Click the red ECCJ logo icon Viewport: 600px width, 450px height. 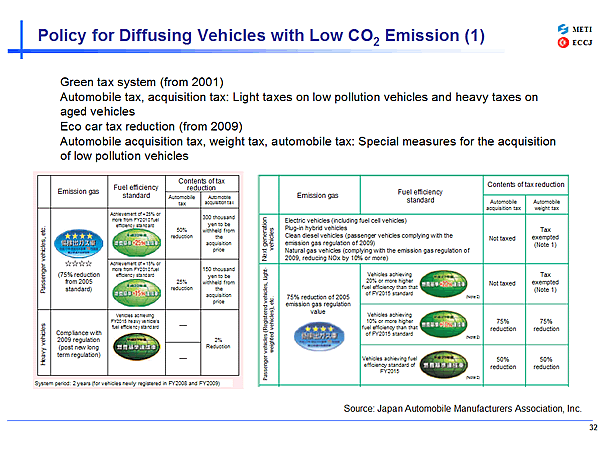coord(563,42)
